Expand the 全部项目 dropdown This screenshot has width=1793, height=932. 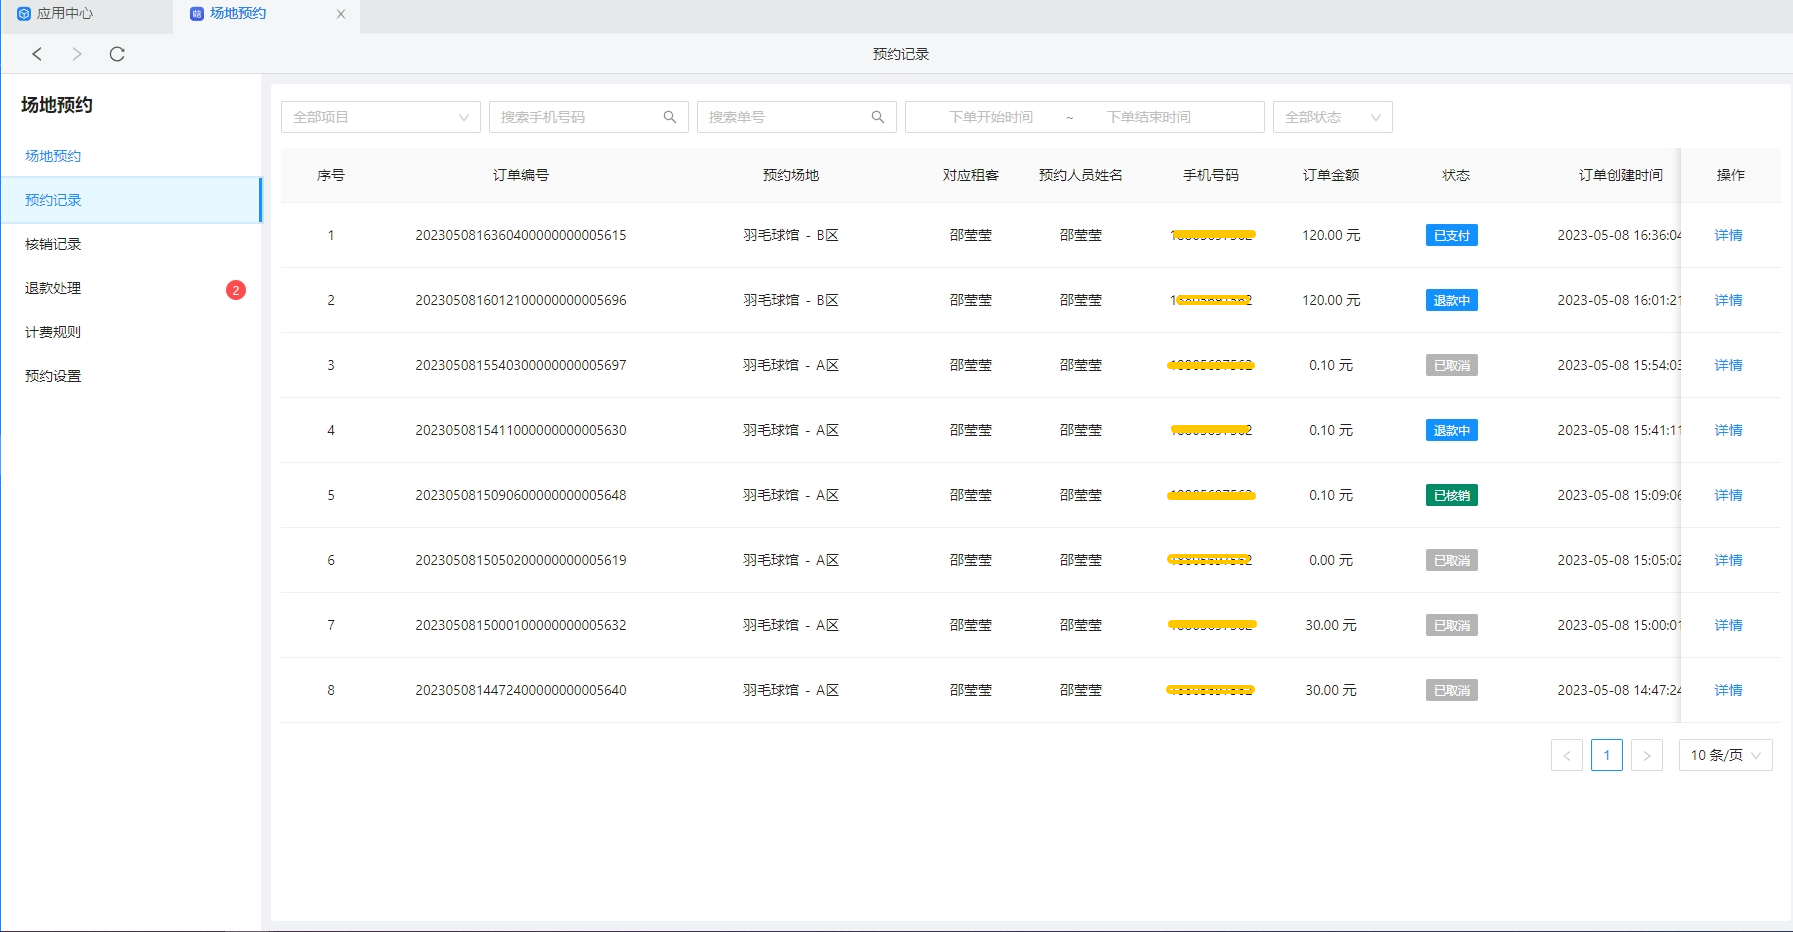pos(381,117)
